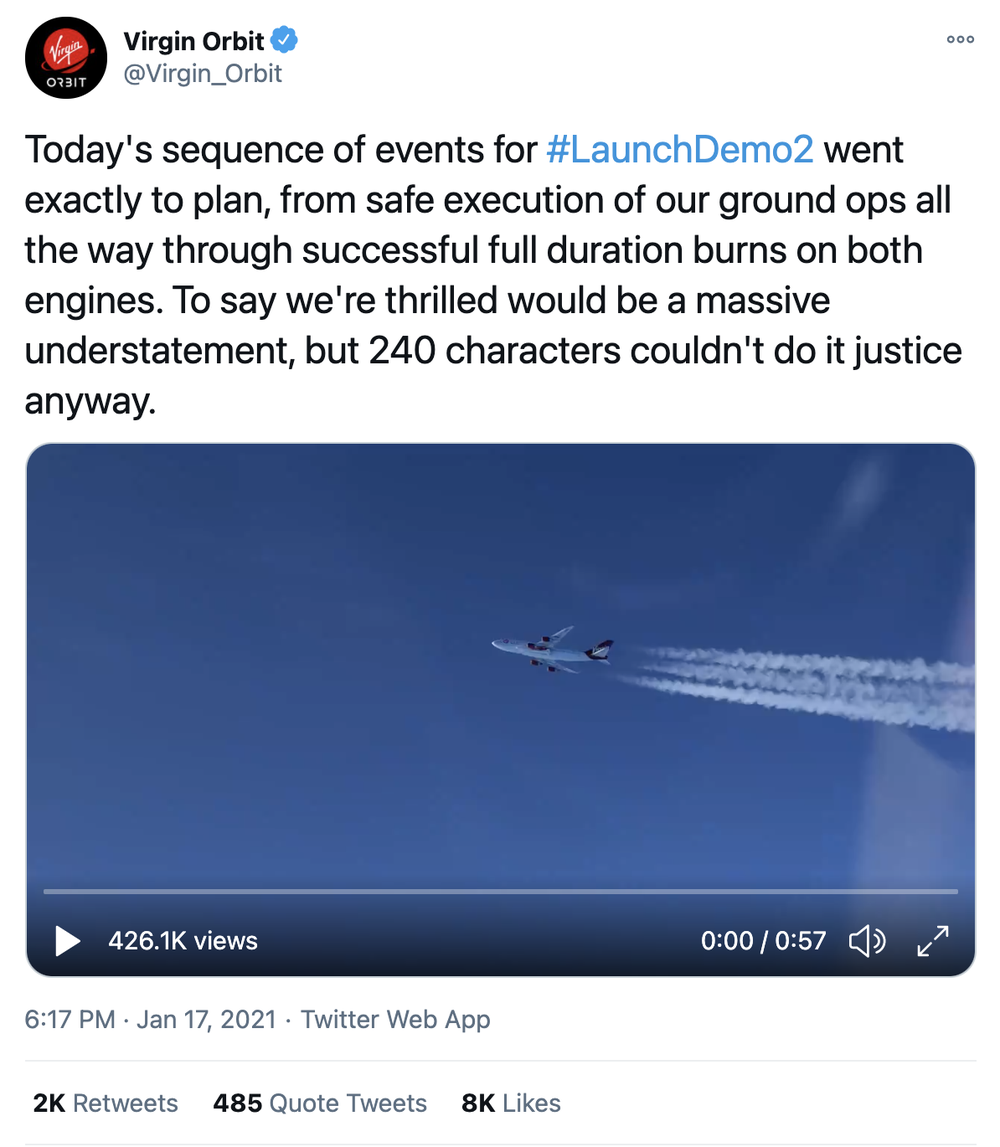Screen dimensions: 1000x1147
Task: Open the #LaunchDemo2 hashtag
Action: 680,150
